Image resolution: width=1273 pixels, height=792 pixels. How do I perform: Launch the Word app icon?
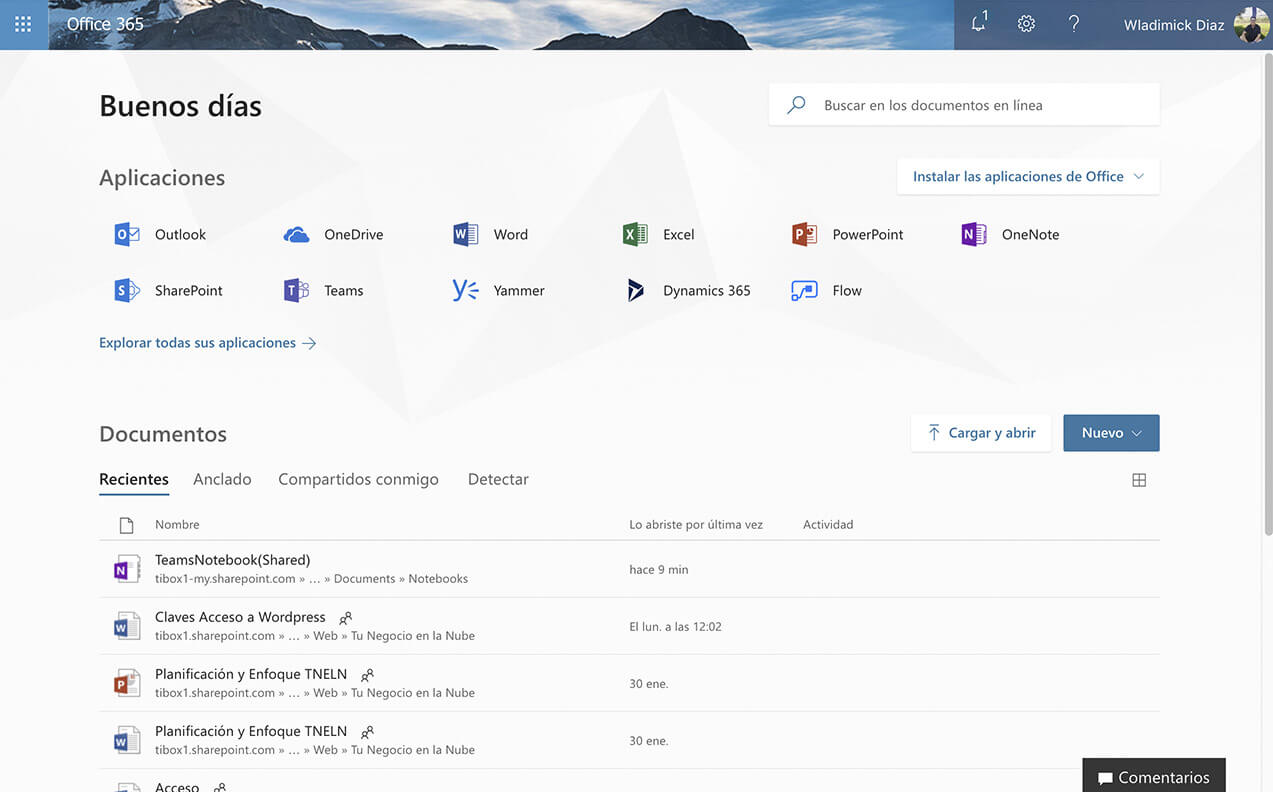coord(465,234)
